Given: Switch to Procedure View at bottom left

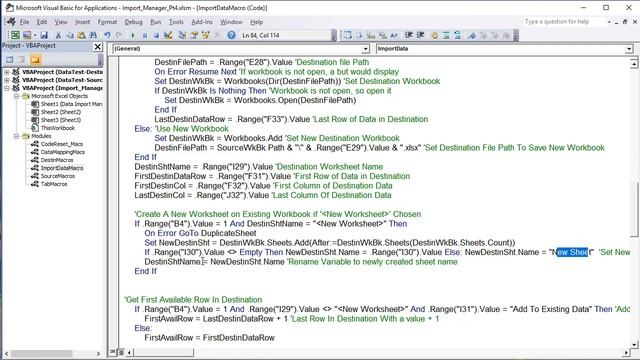Looking at the screenshot, I should click(x=113, y=352).
